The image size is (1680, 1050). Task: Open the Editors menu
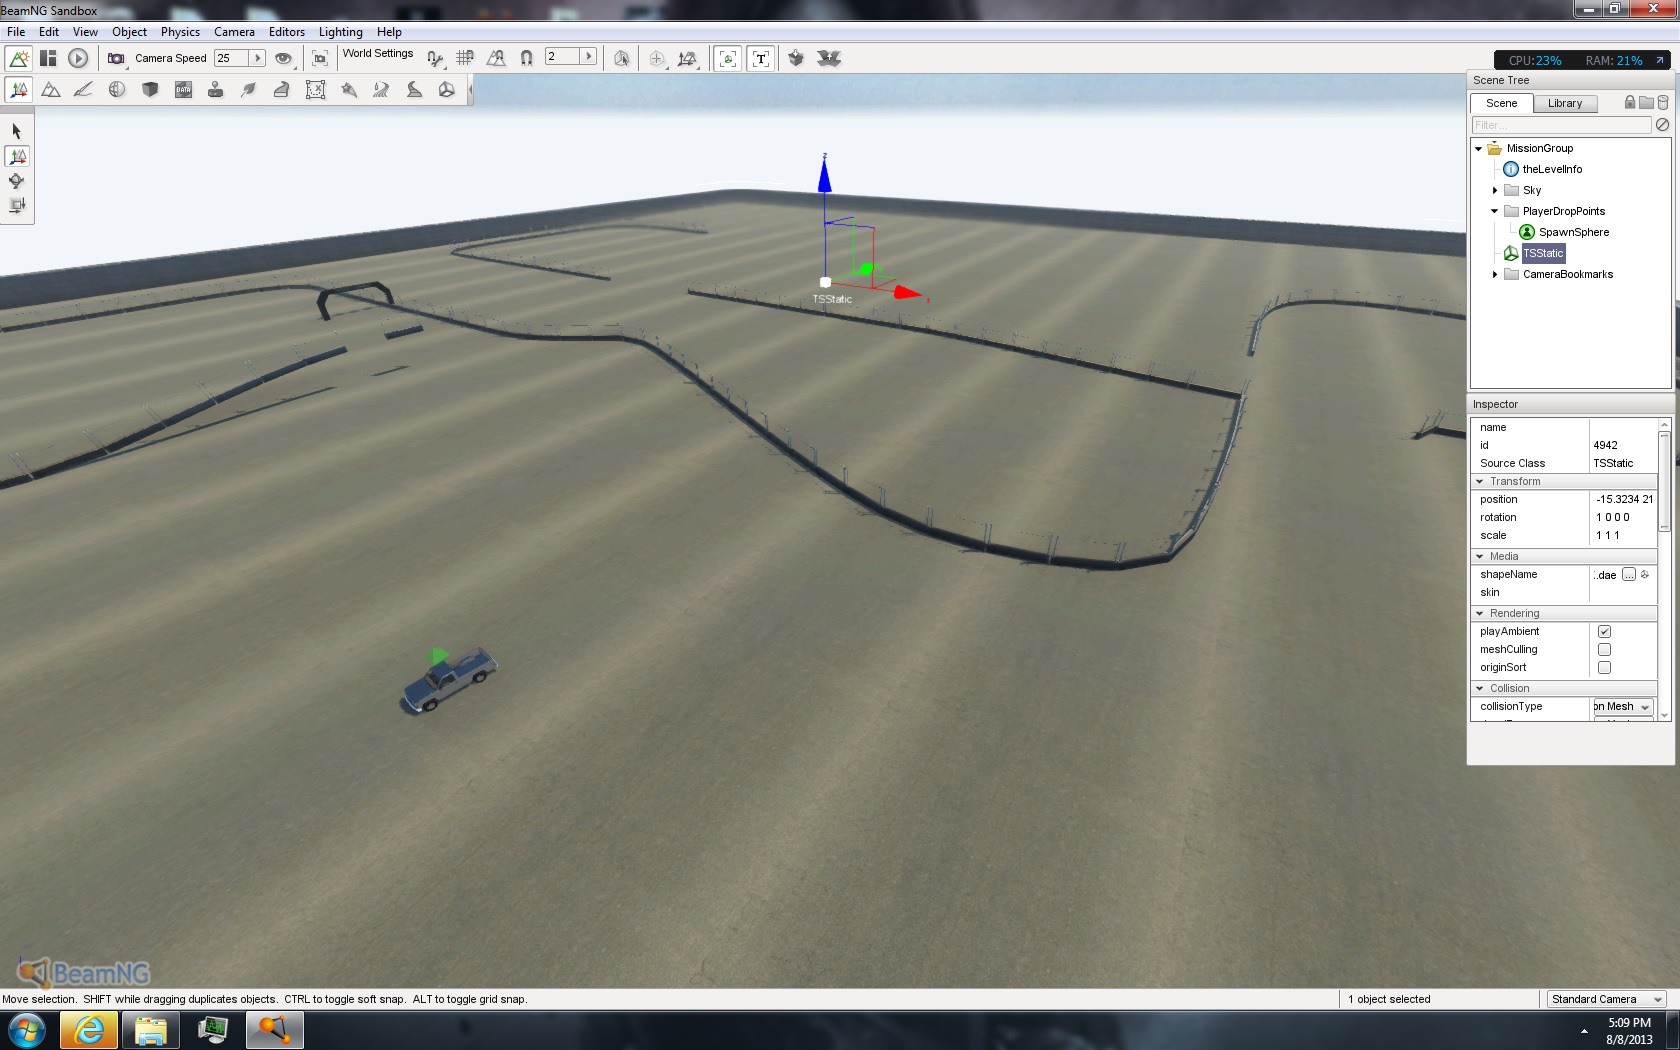click(x=287, y=32)
